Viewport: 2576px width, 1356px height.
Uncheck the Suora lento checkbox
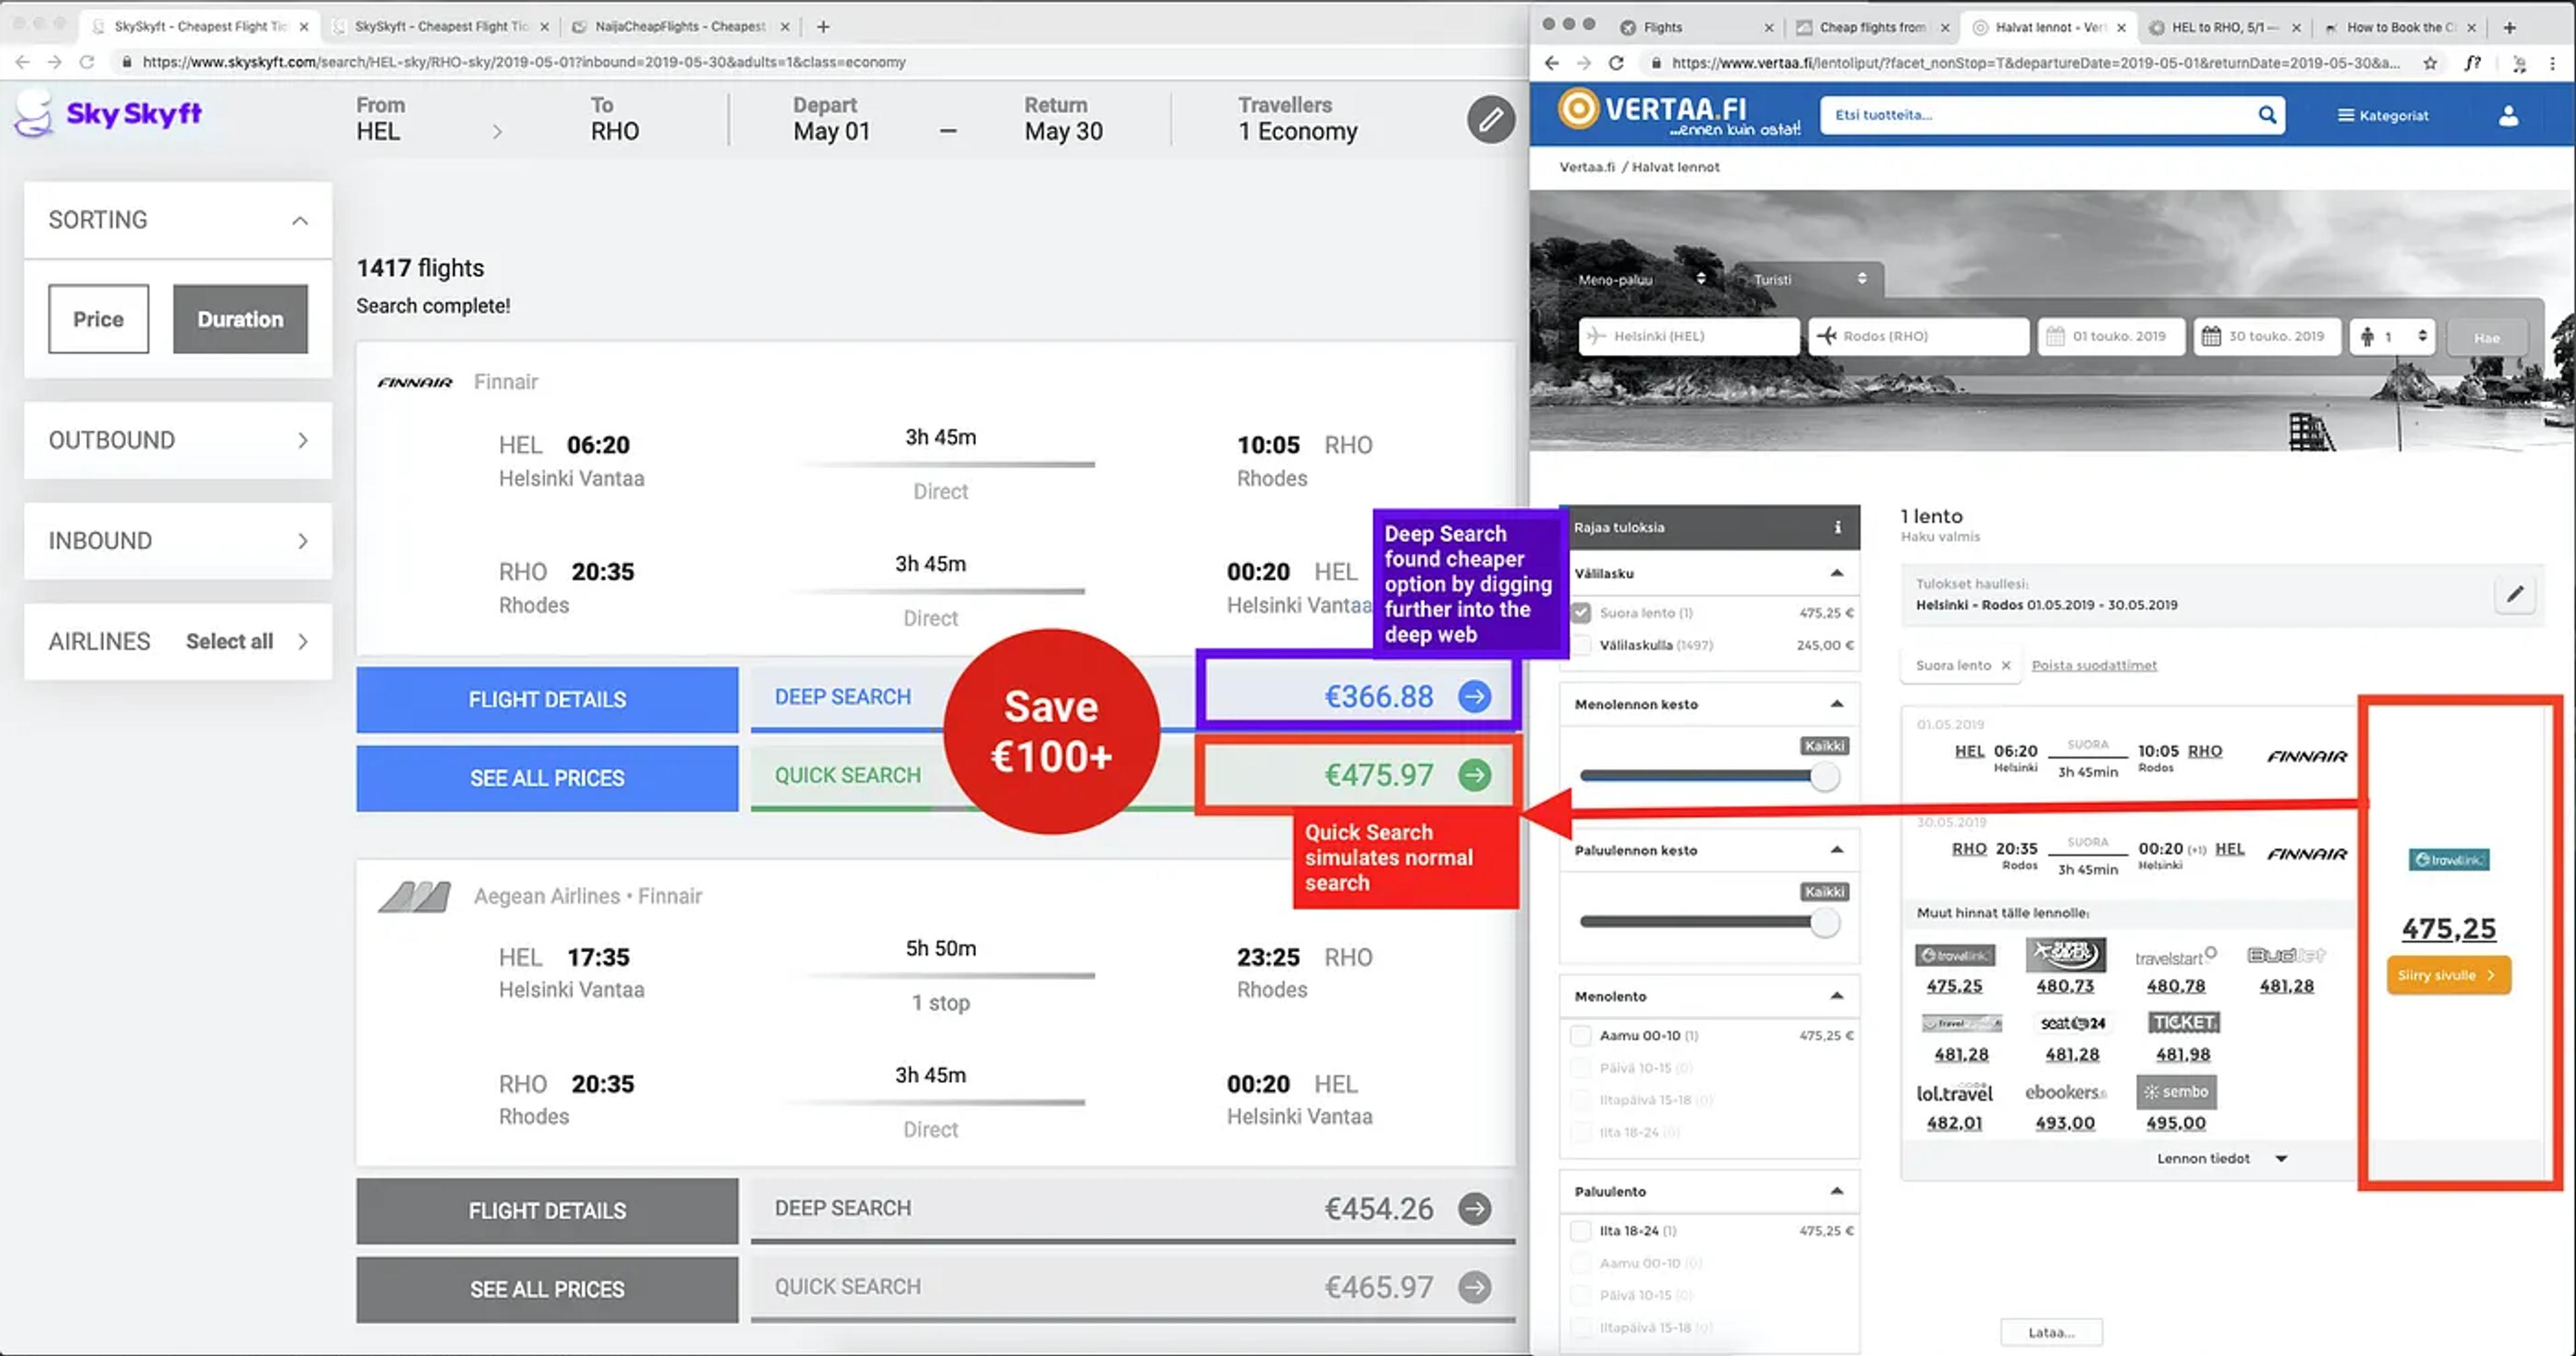tap(1581, 613)
